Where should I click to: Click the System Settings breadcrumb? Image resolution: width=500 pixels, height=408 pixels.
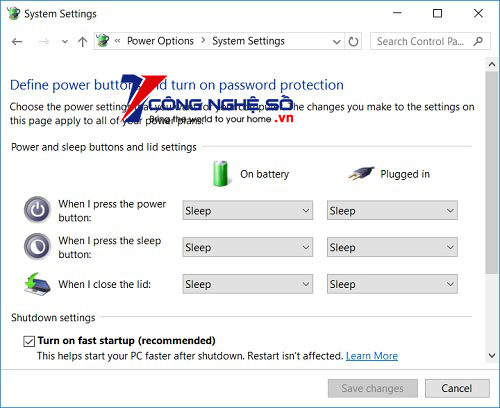tap(248, 41)
